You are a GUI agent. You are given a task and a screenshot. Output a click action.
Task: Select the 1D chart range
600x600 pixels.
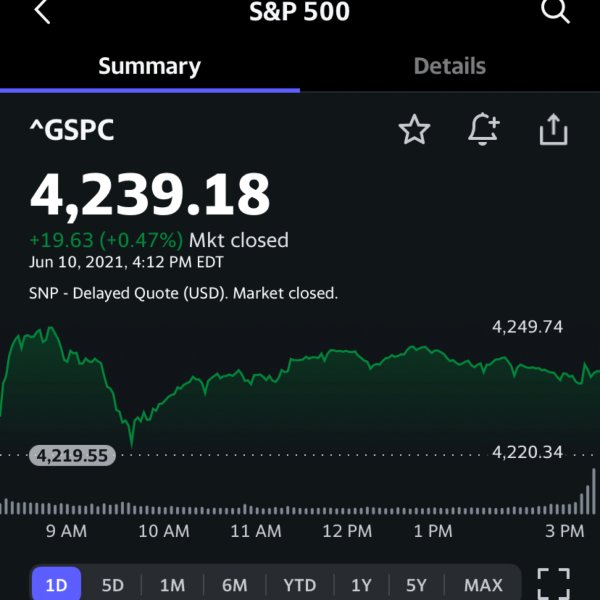coord(56,584)
